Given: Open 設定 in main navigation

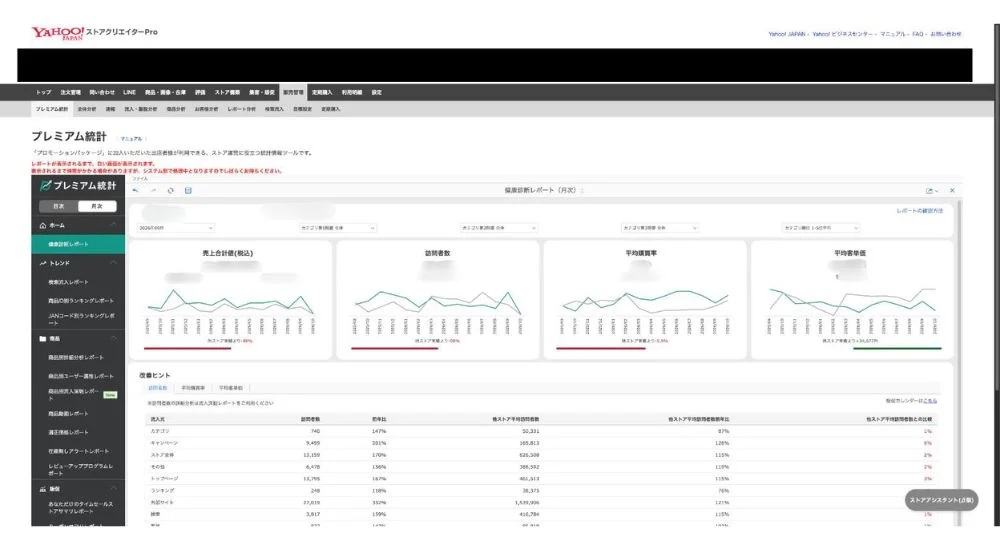Looking at the screenshot, I should (377, 93).
